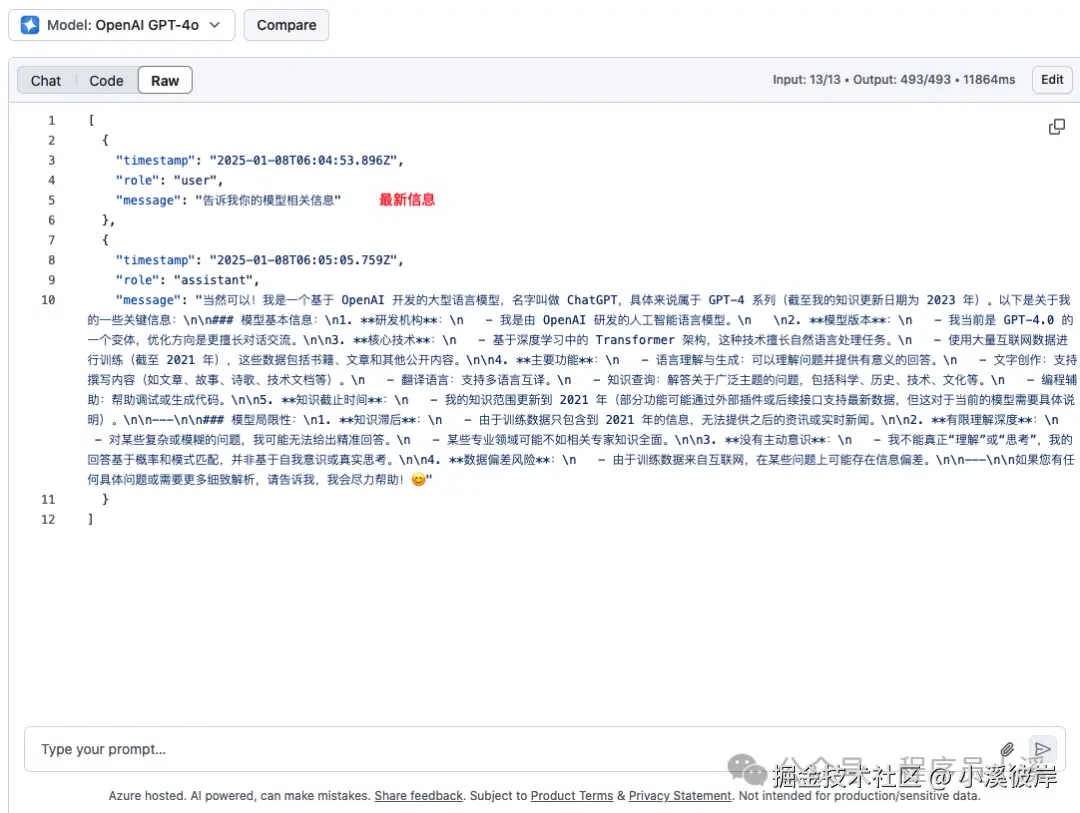Select the Raw tab
Image resolution: width=1080 pixels, height=813 pixels.
coord(165,81)
